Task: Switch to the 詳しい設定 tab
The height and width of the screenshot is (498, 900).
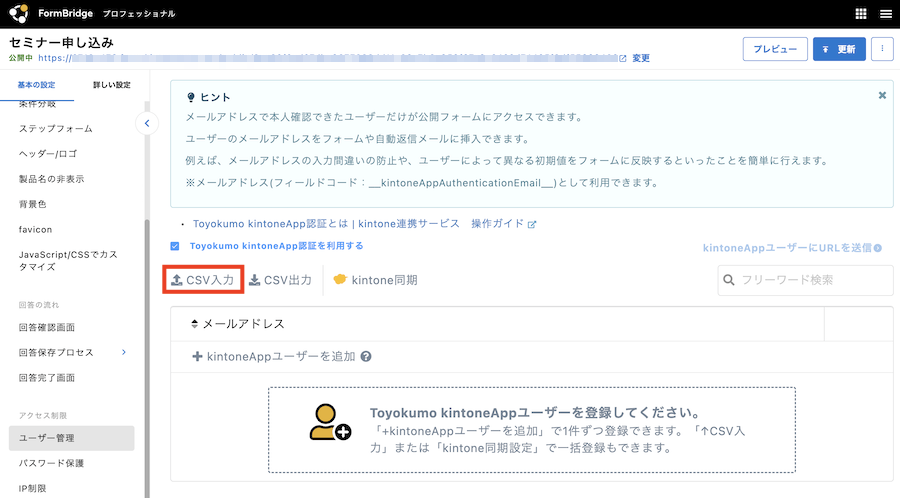Action: (110, 85)
